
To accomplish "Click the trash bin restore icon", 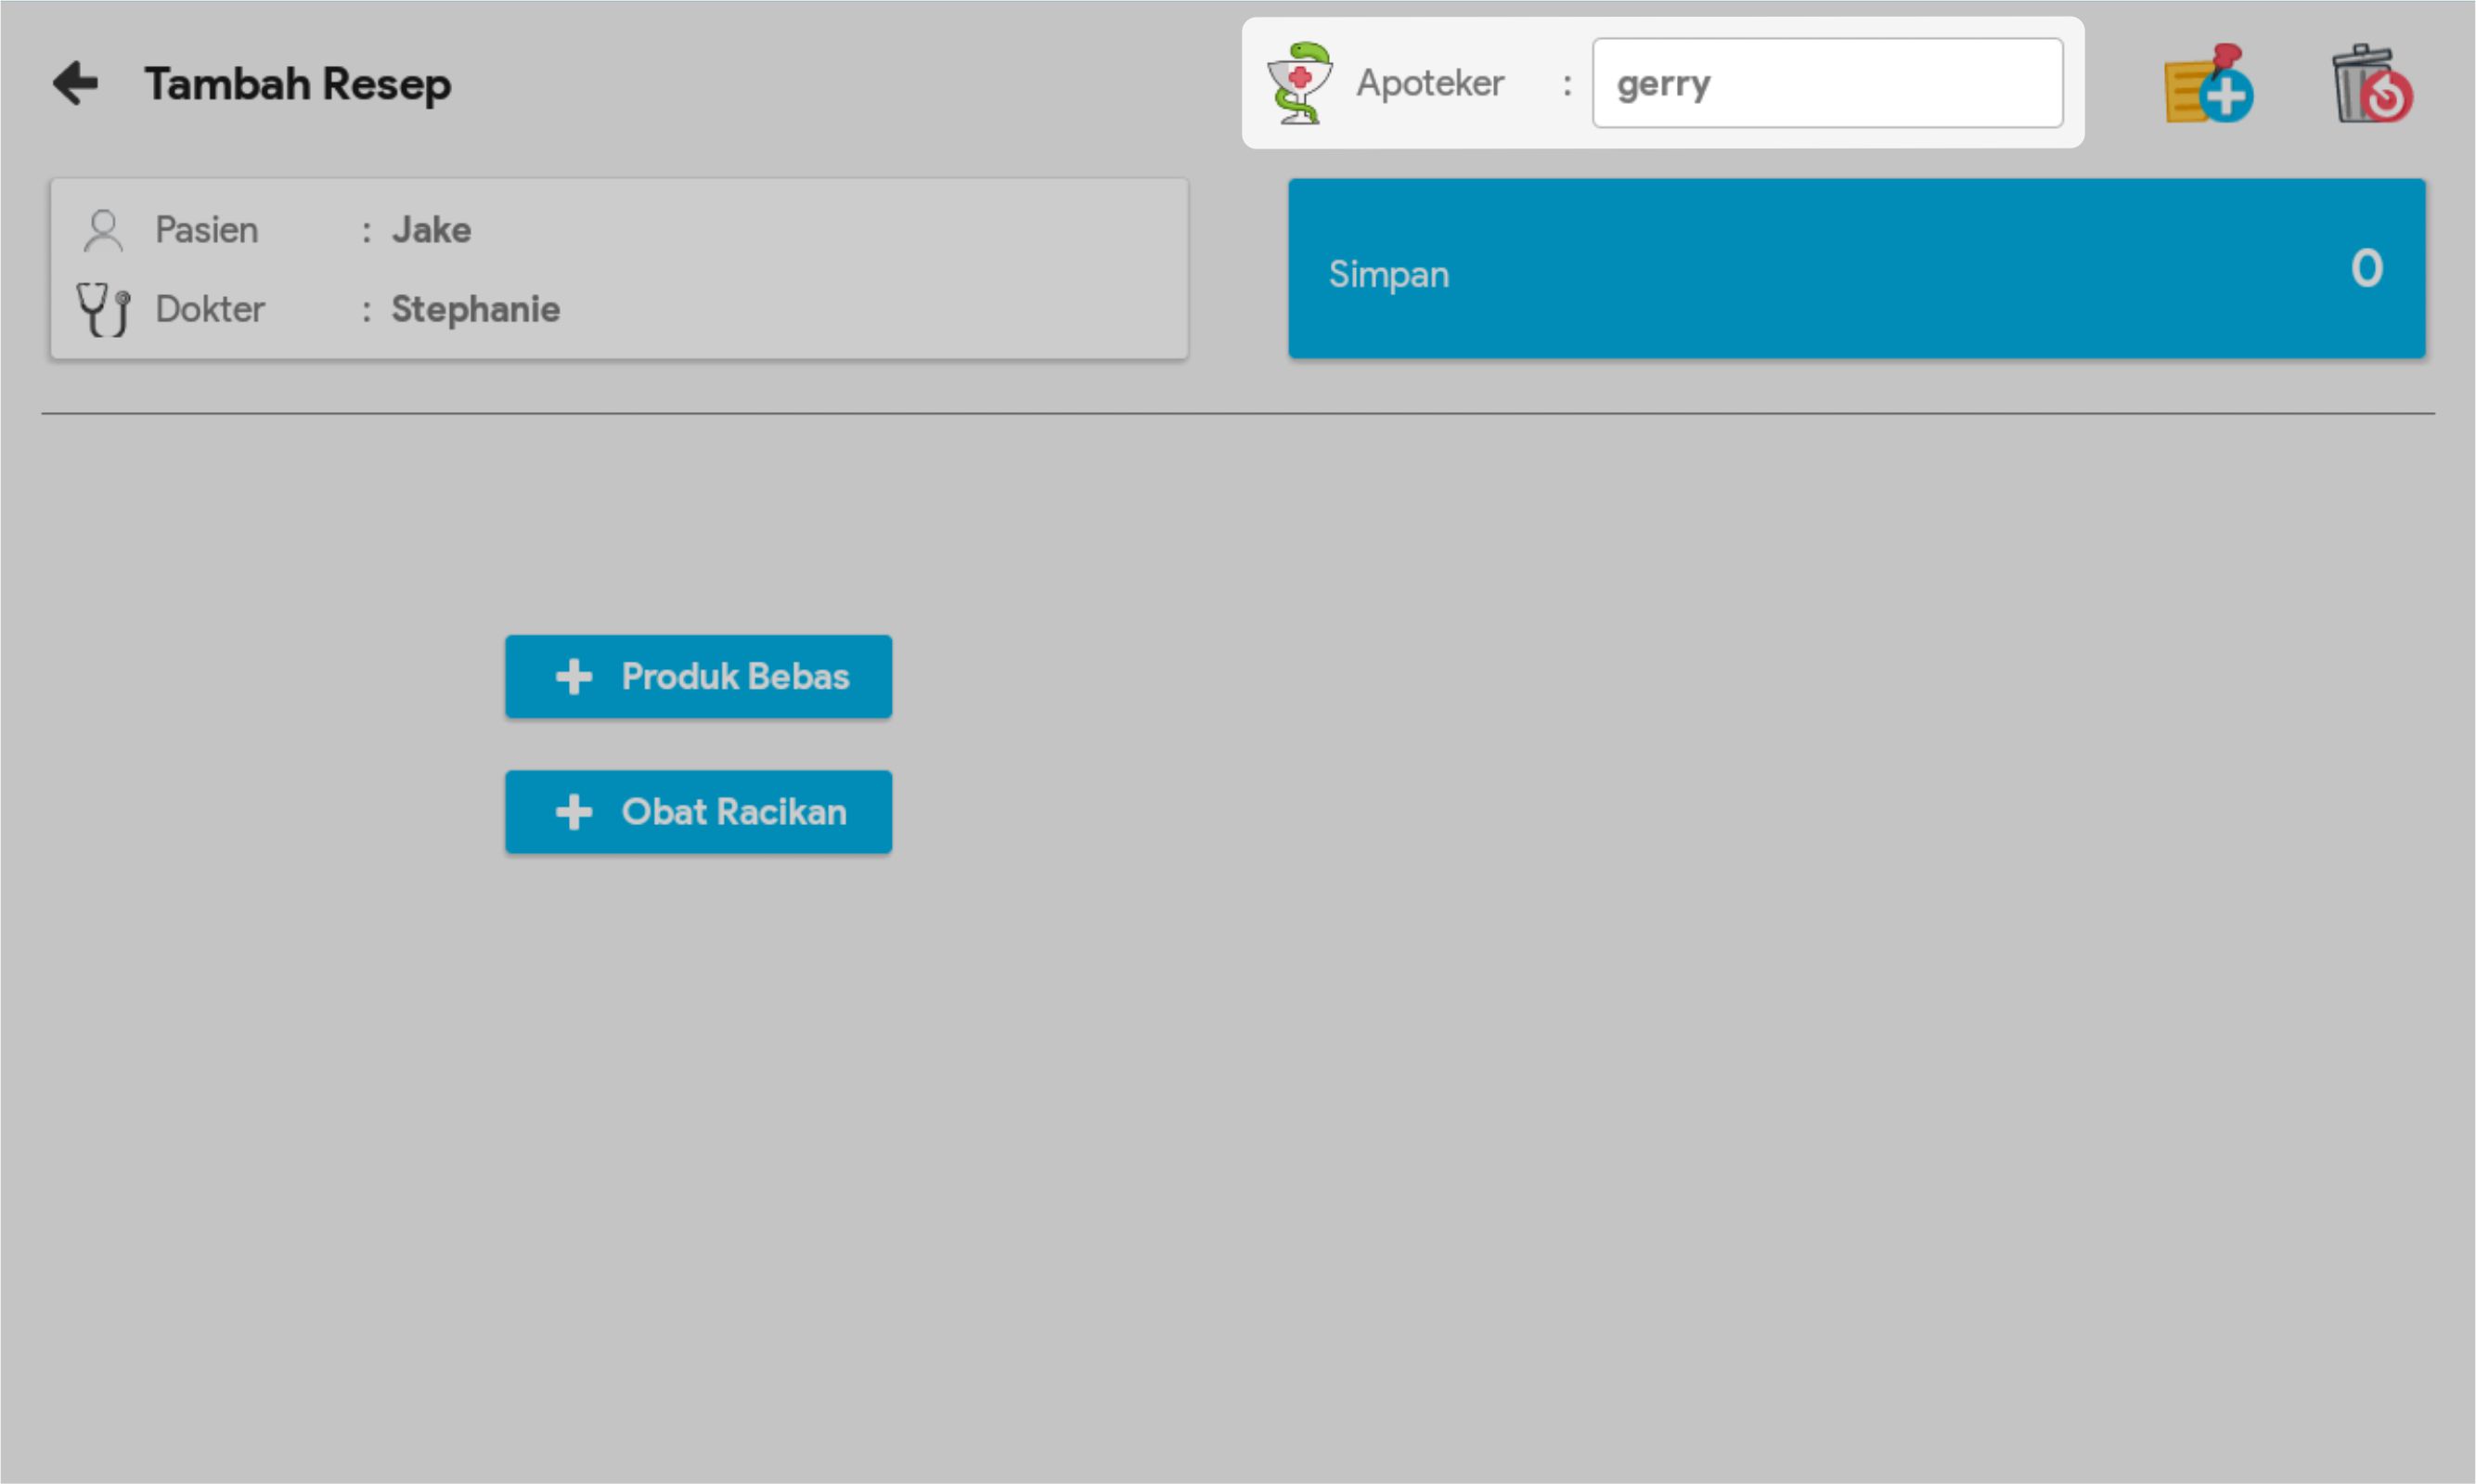I will click(x=2371, y=84).
